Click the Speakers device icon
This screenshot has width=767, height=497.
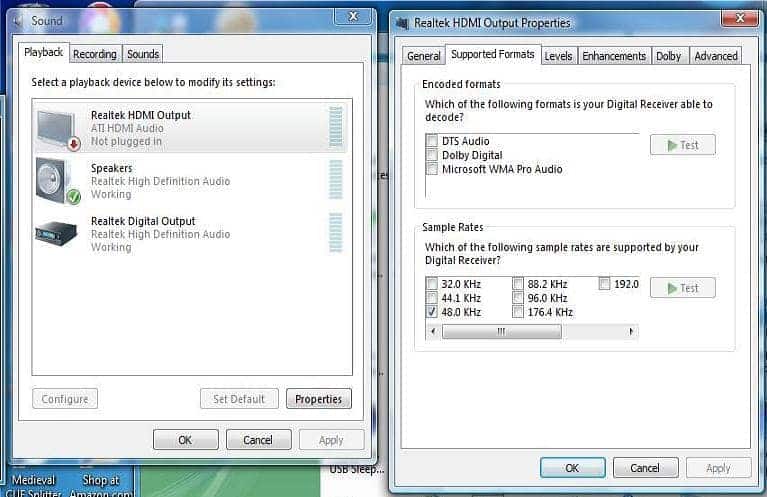coord(58,181)
